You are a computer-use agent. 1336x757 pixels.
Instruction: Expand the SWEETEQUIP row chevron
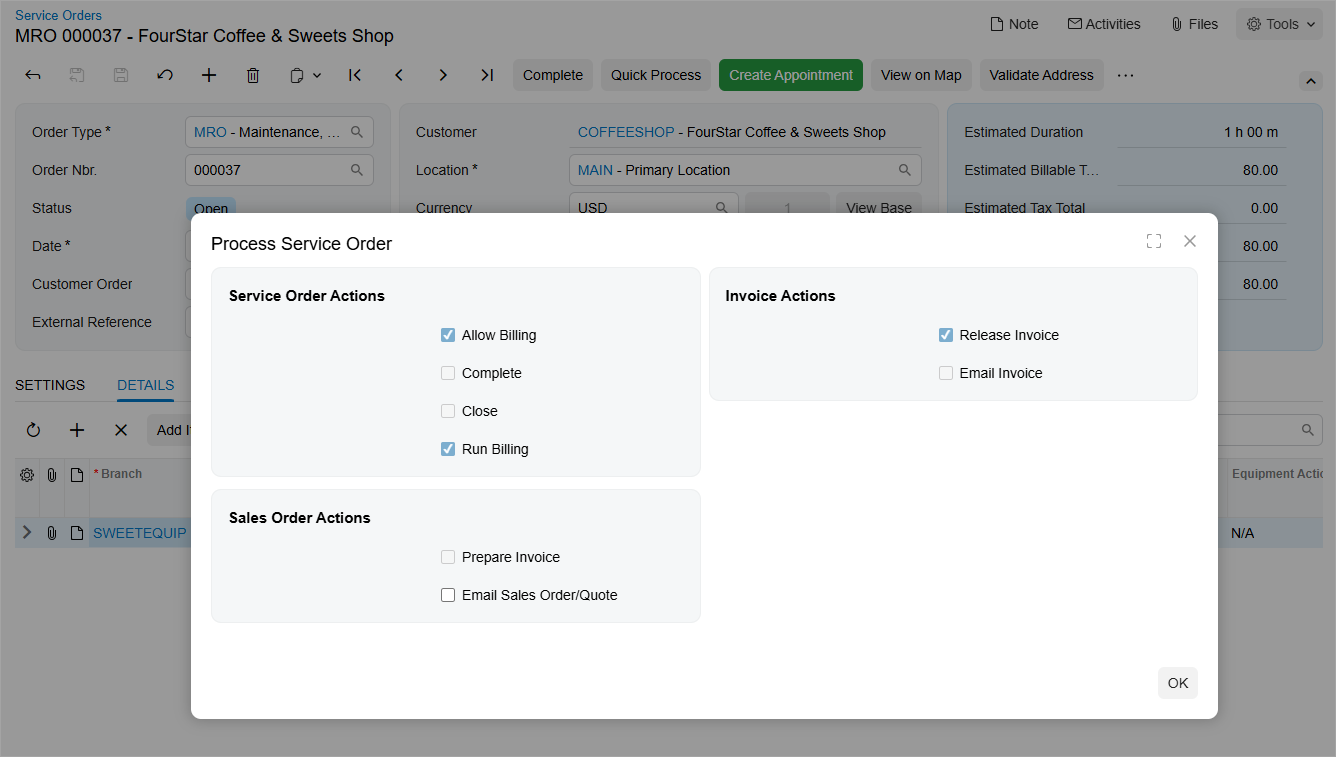click(27, 533)
